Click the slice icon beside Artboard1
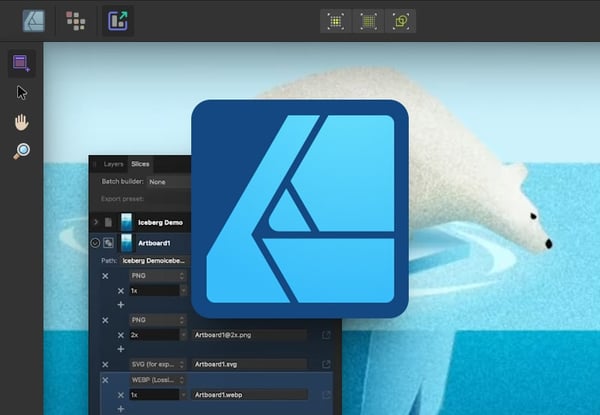 click(108, 243)
